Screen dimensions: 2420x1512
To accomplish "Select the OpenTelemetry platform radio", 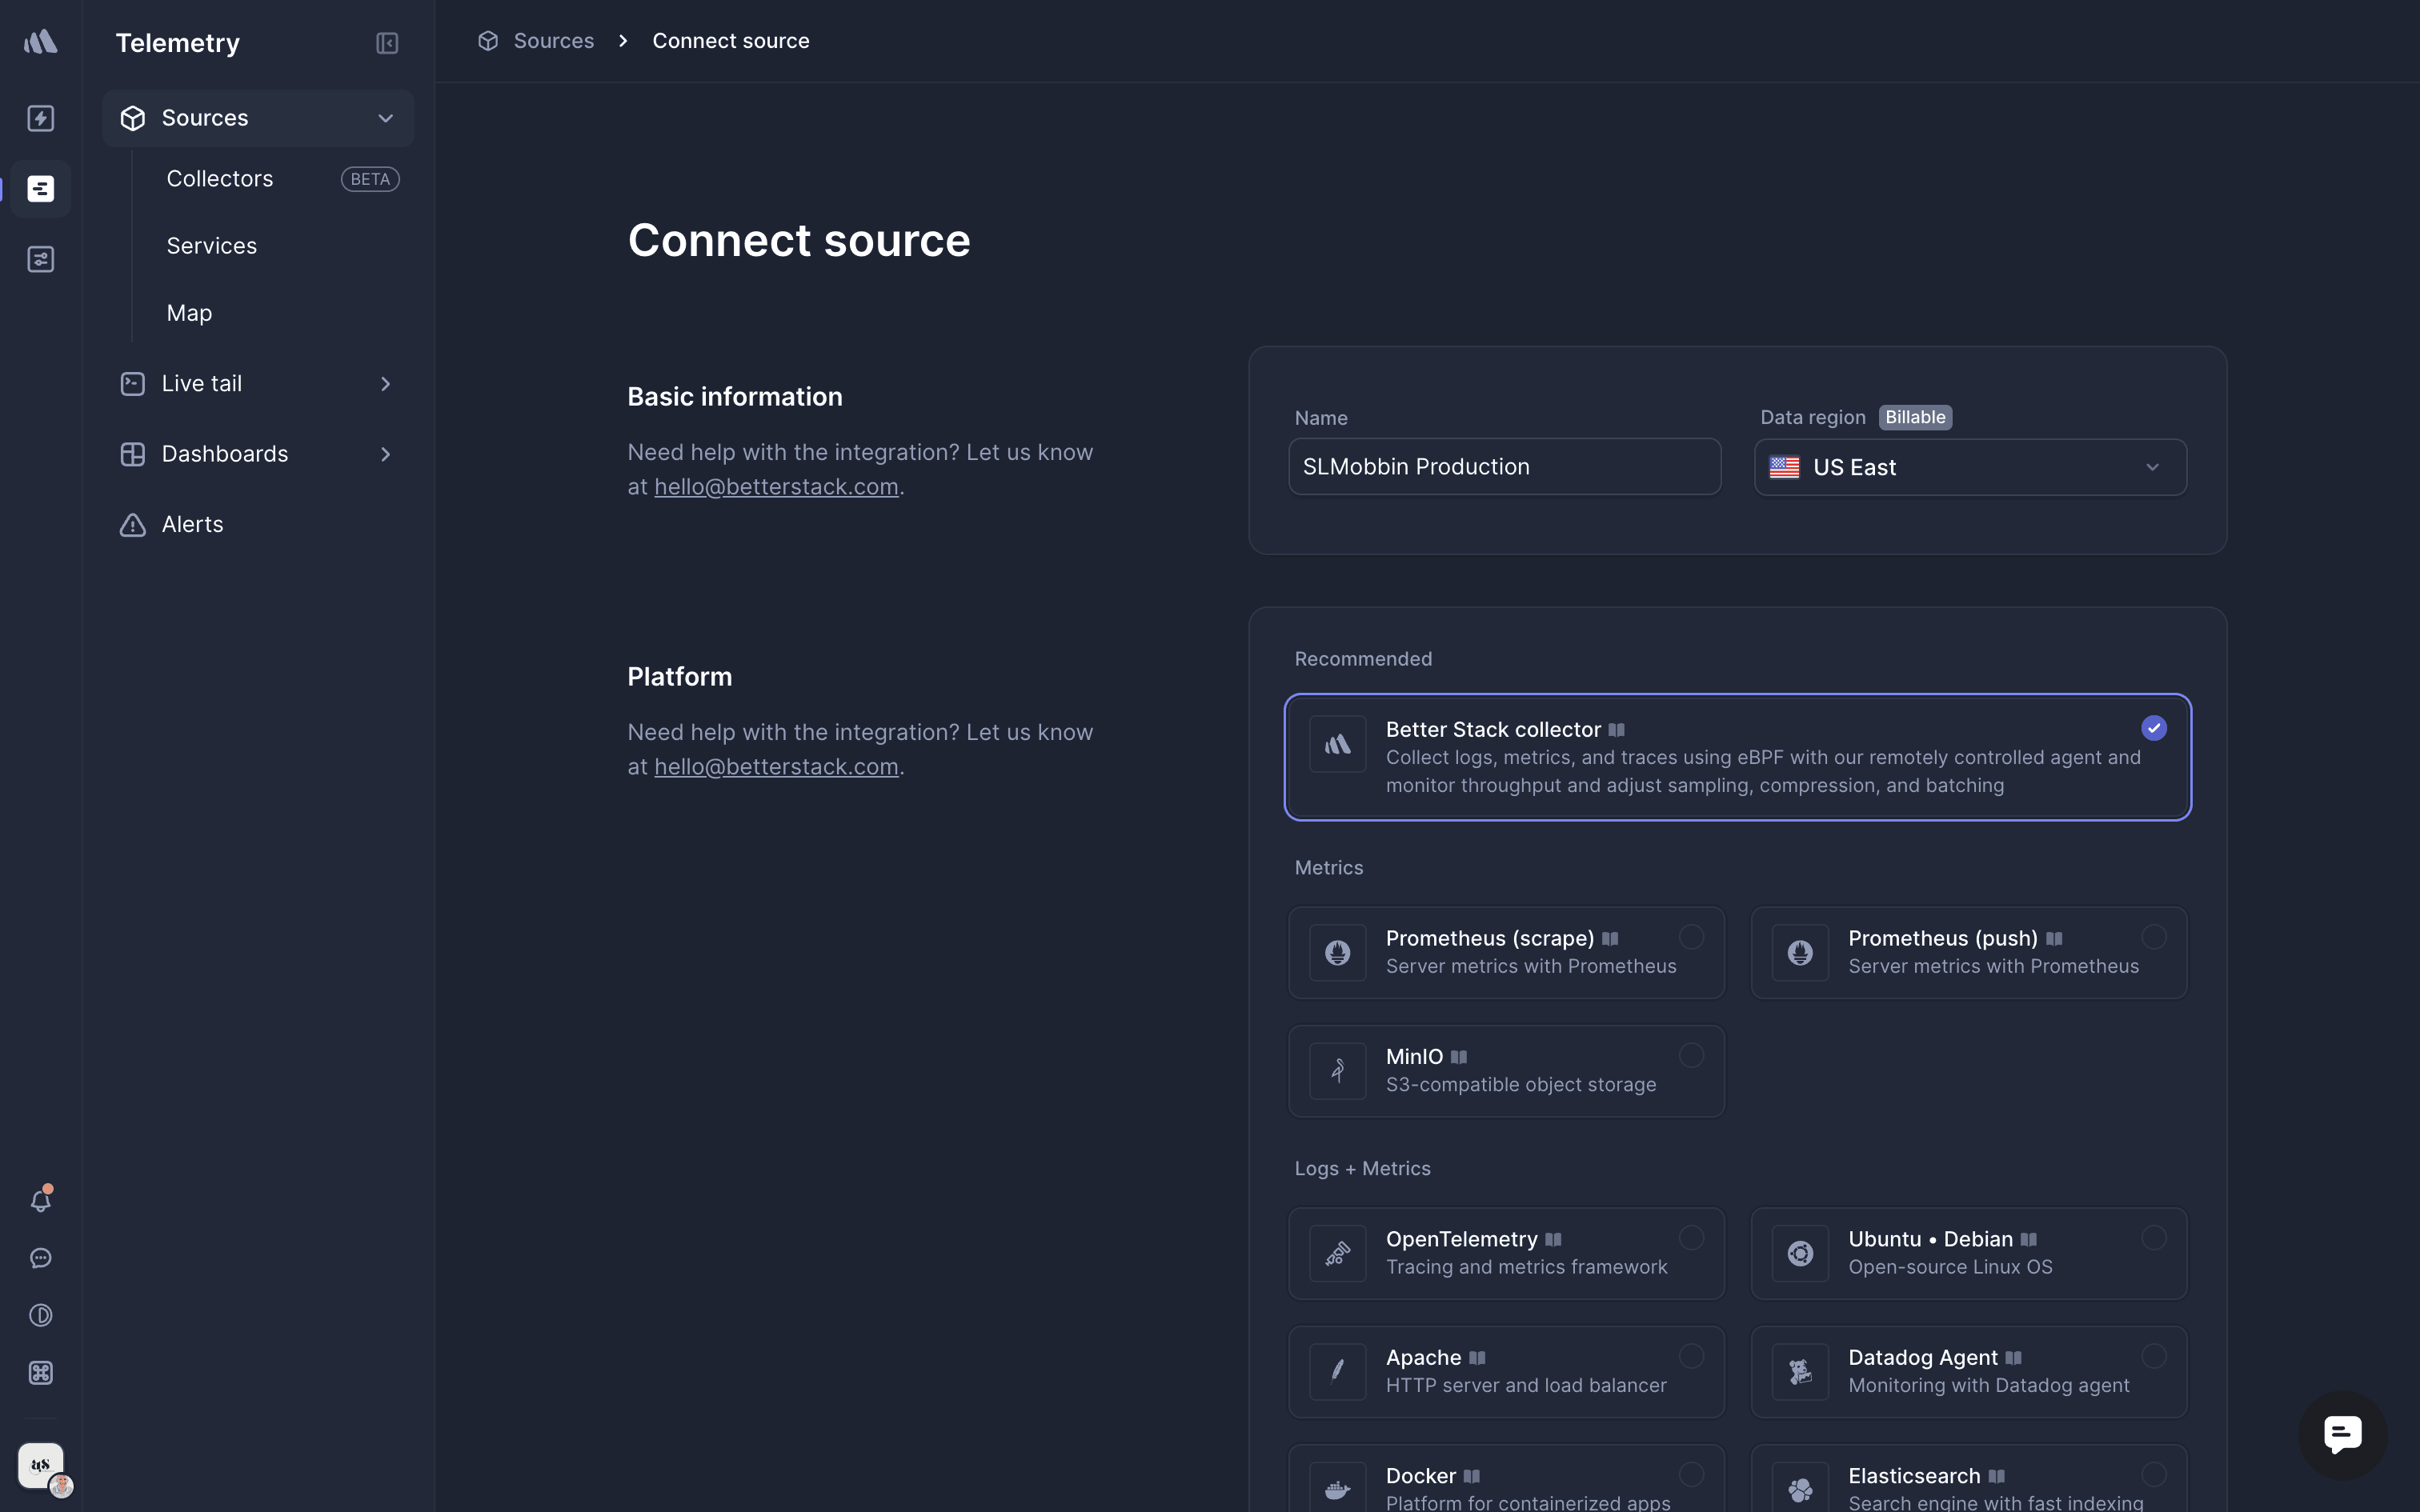I will 1691,1238.
